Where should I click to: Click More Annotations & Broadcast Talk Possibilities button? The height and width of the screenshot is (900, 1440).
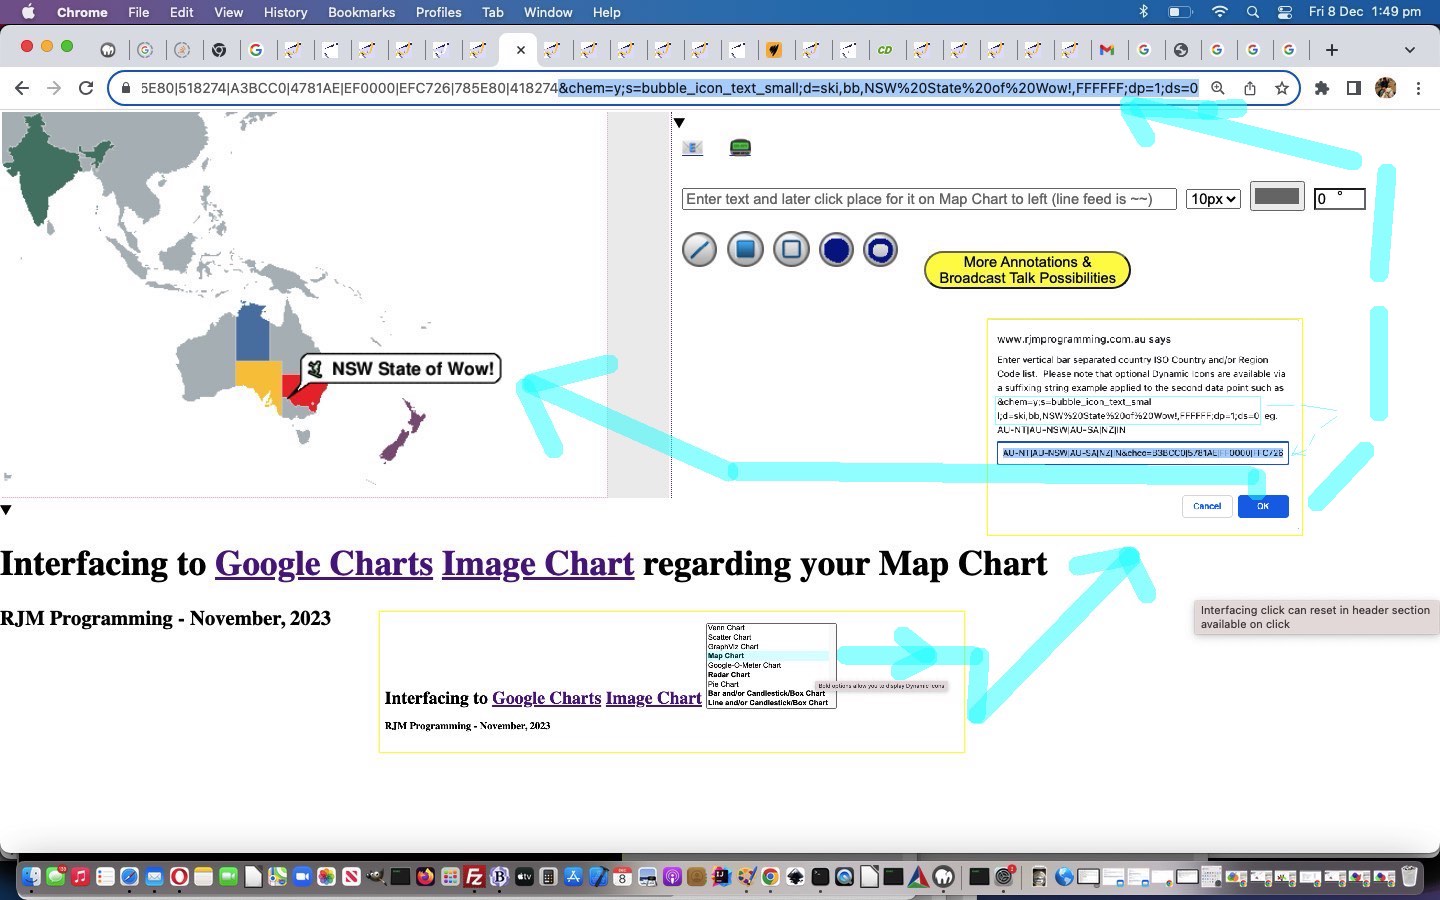[x=1027, y=270]
